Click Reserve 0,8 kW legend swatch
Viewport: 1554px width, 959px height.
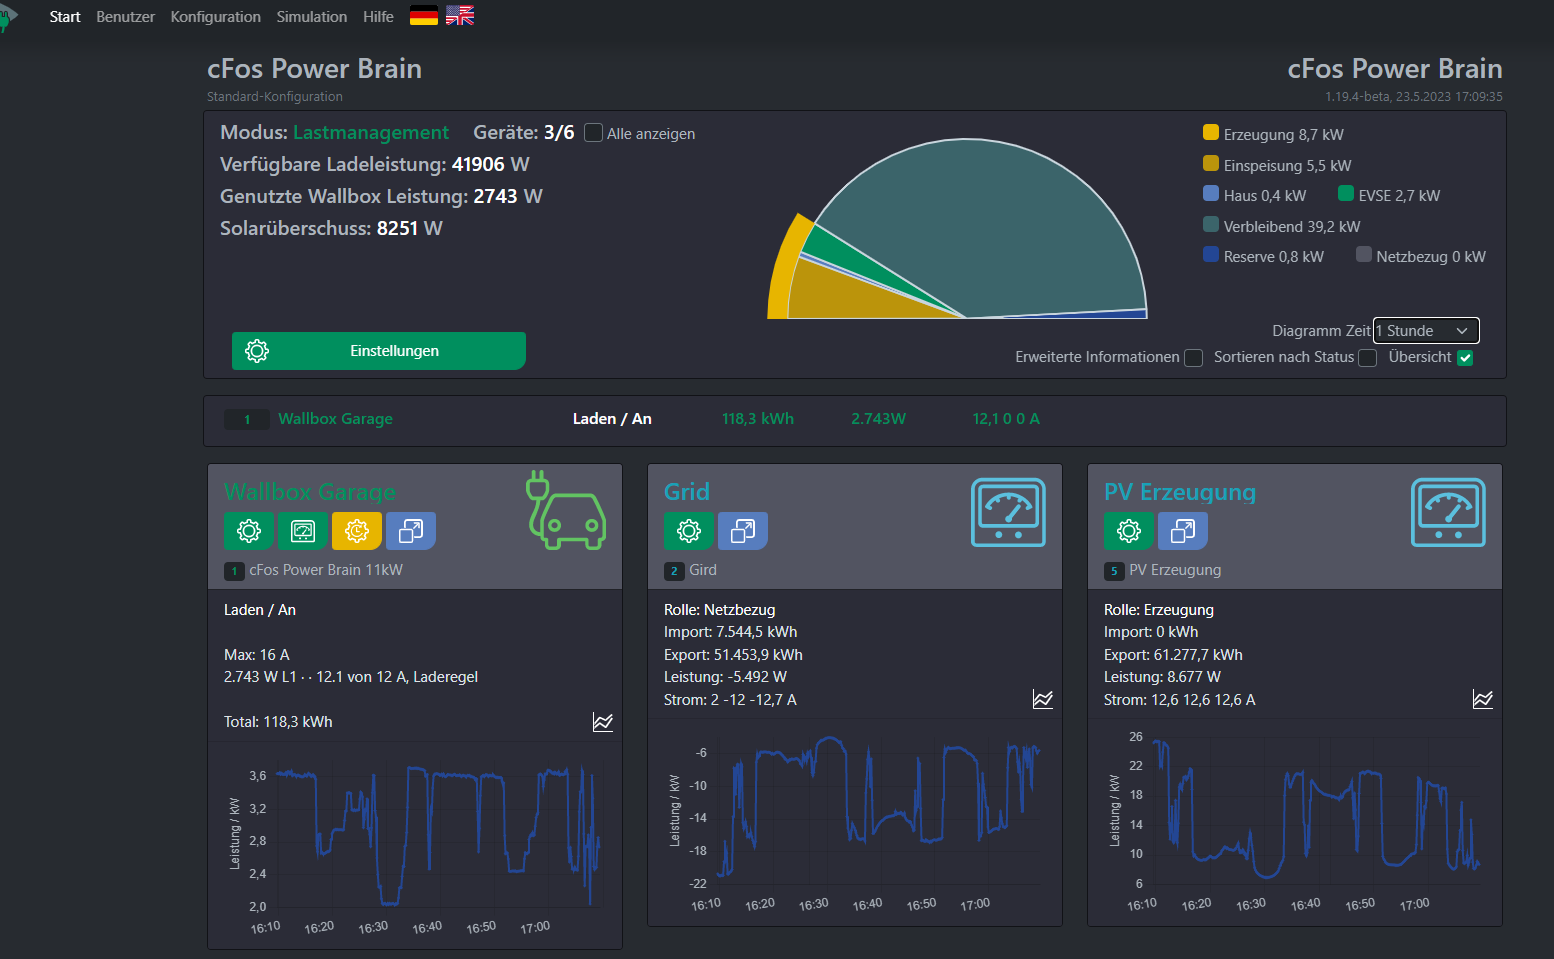[x=1211, y=255]
